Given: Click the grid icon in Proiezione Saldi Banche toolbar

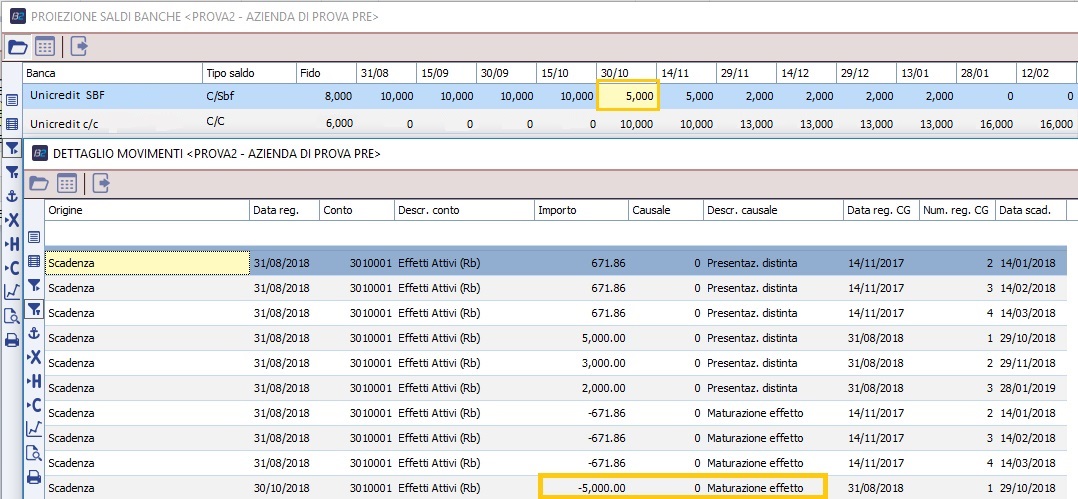Looking at the screenshot, I should pos(45,47).
